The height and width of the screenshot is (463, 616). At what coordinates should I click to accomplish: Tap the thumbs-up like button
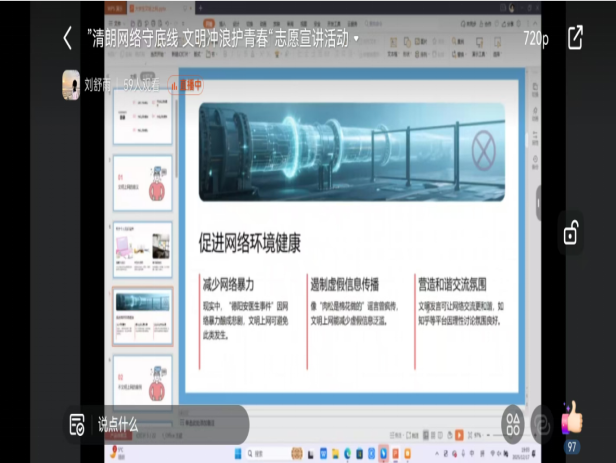572,417
